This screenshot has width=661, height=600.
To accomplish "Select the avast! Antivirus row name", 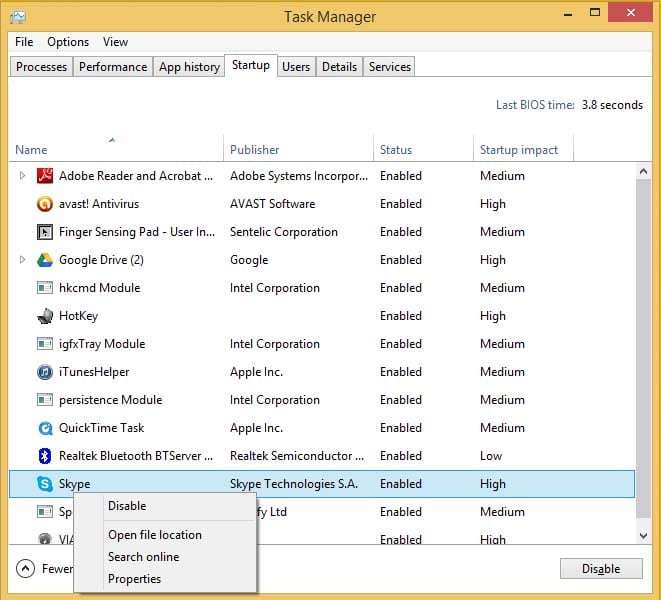I will [x=99, y=204].
